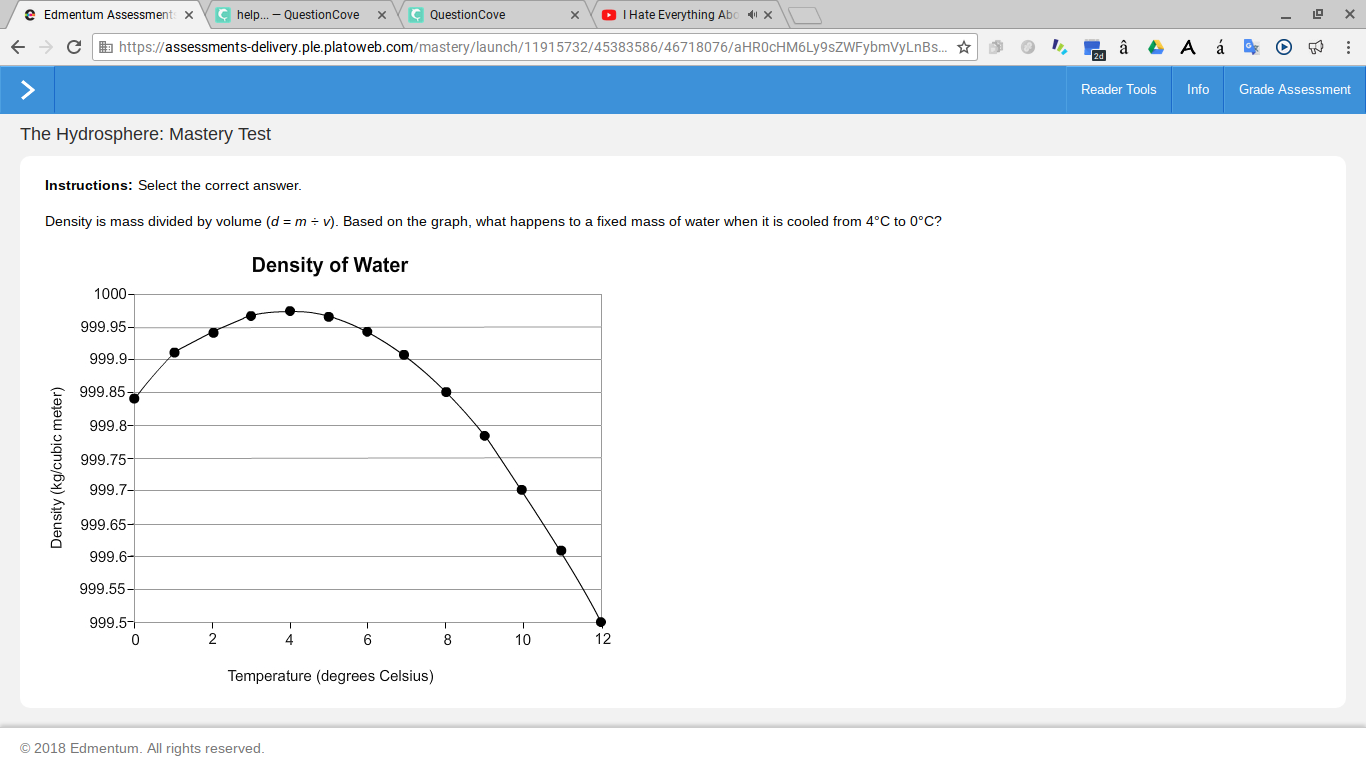Screen dimensions: 1366x768
Task: Click the address bar URL
Action: (x=533, y=47)
